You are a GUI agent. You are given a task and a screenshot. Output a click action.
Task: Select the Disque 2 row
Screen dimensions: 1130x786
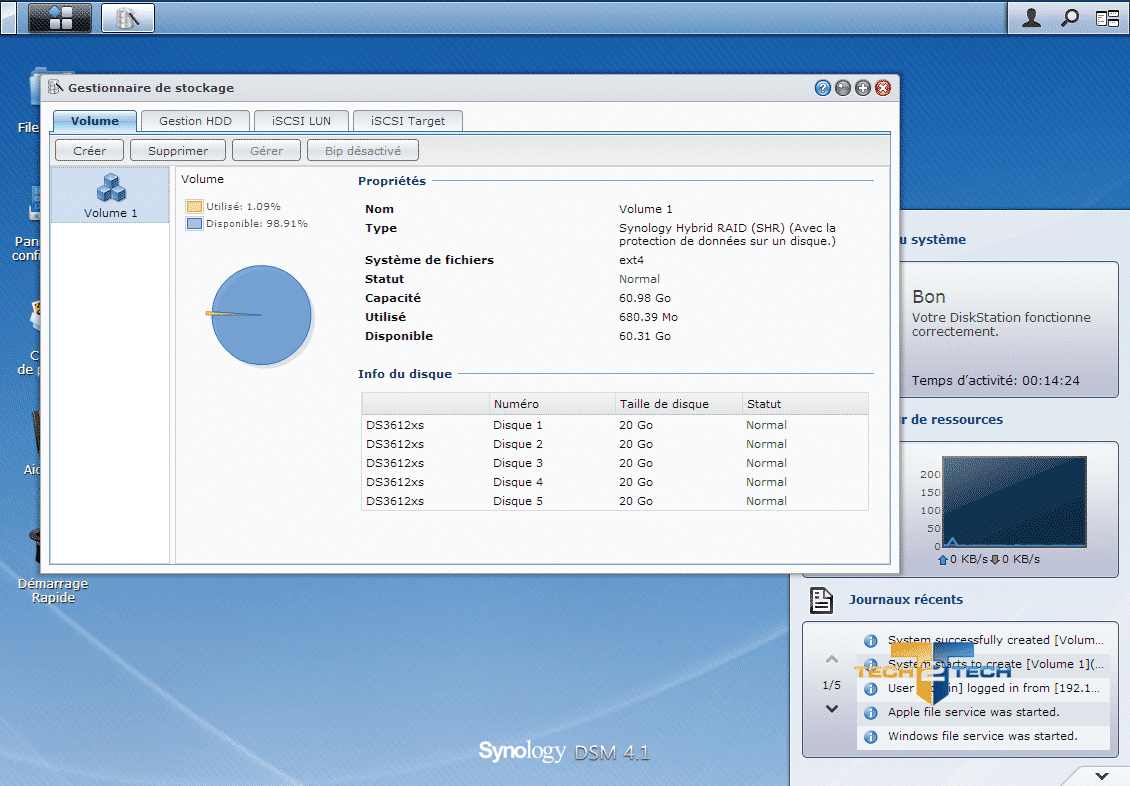(615, 444)
